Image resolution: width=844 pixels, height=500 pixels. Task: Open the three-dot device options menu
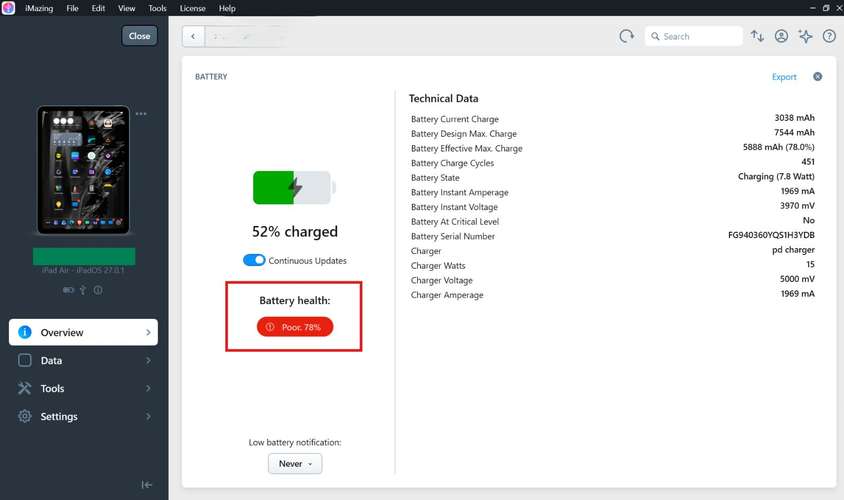(141, 114)
